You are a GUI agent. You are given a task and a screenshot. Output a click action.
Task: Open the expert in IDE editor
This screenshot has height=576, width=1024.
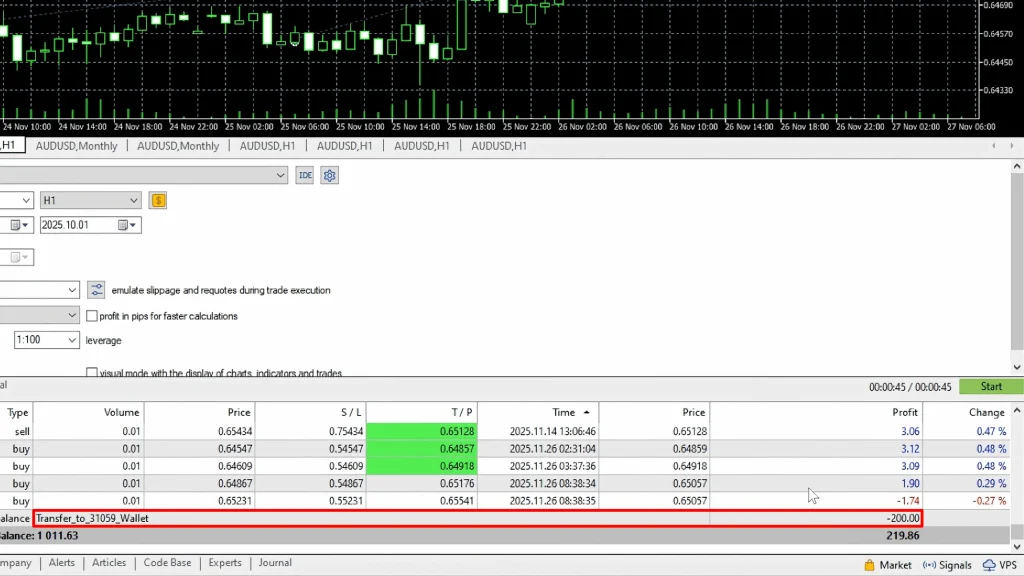pos(305,175)
